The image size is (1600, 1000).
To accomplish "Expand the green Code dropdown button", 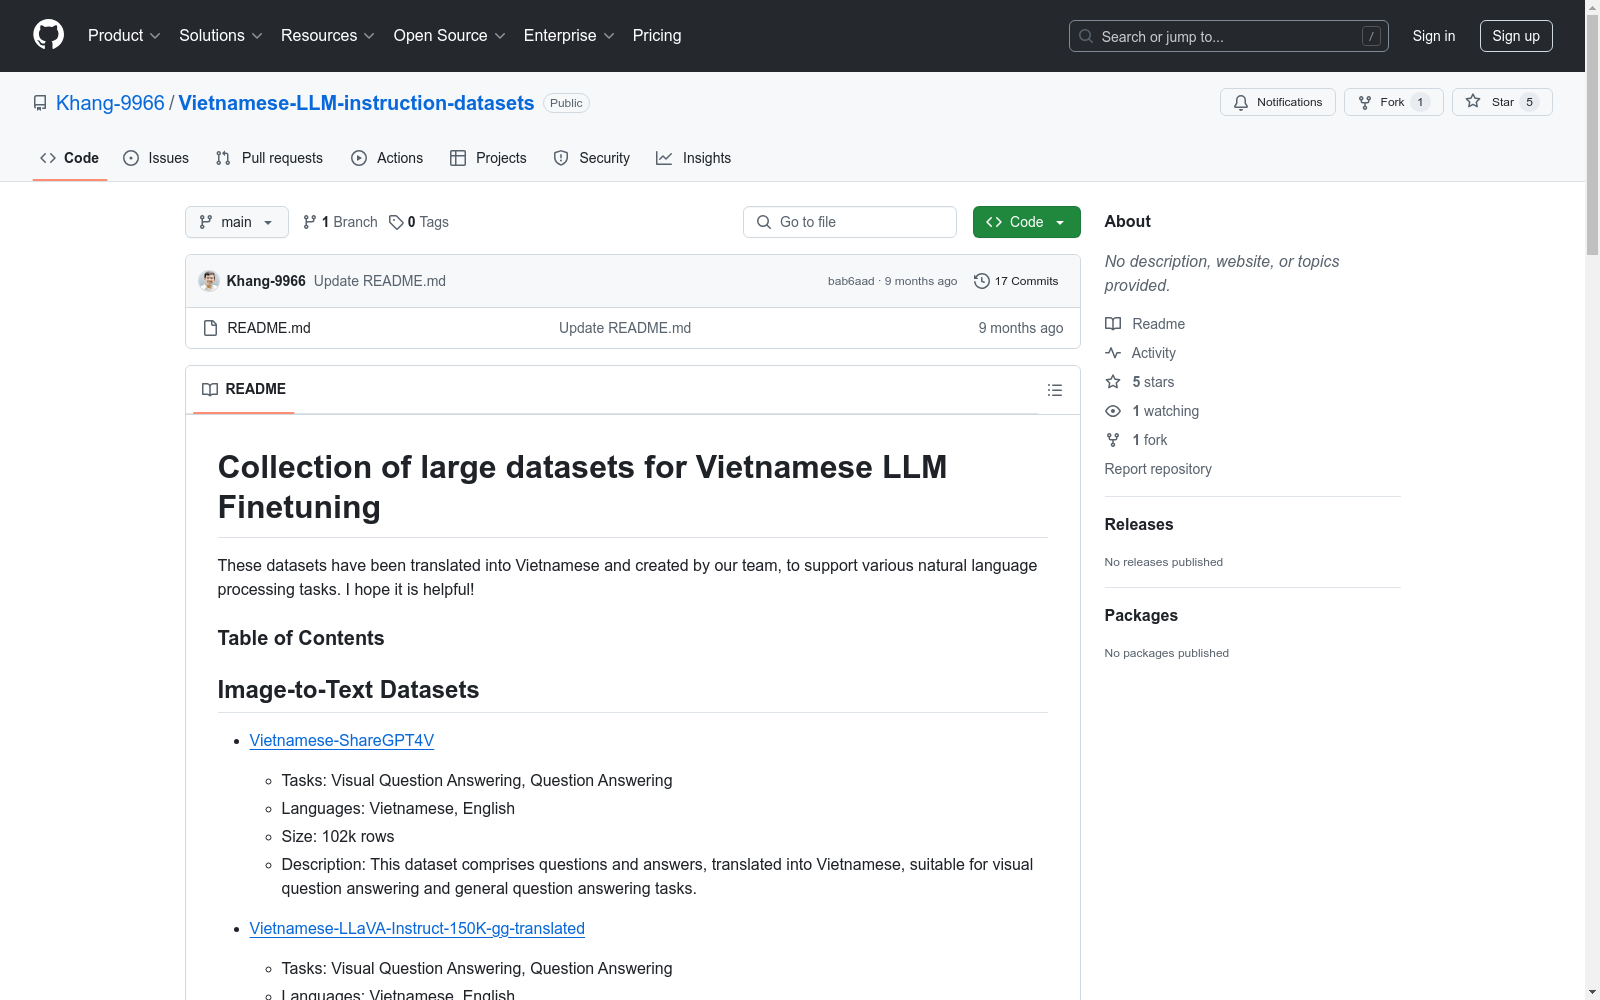I will (x=1026, y=222).
